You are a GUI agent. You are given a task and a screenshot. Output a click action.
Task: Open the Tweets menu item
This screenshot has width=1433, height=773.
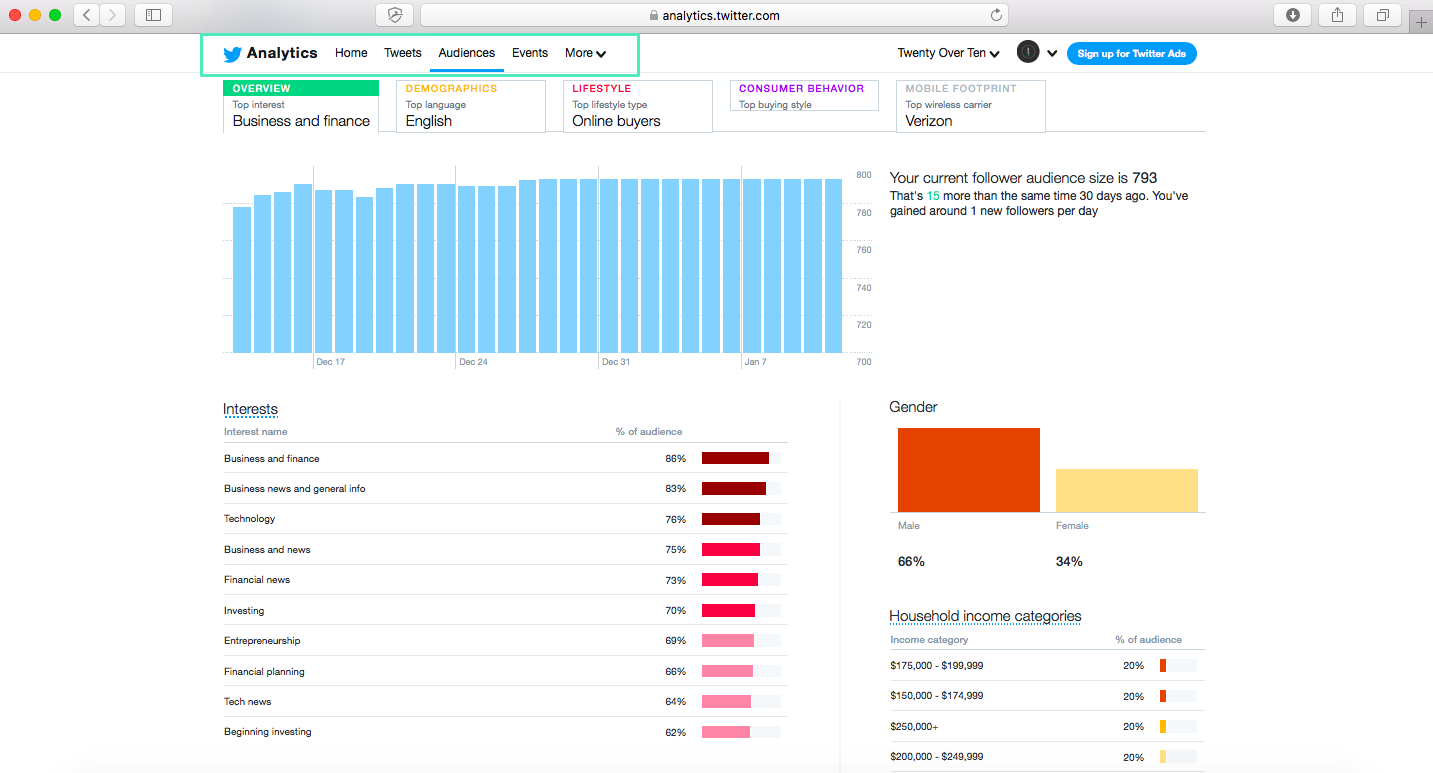coord(403,53)
